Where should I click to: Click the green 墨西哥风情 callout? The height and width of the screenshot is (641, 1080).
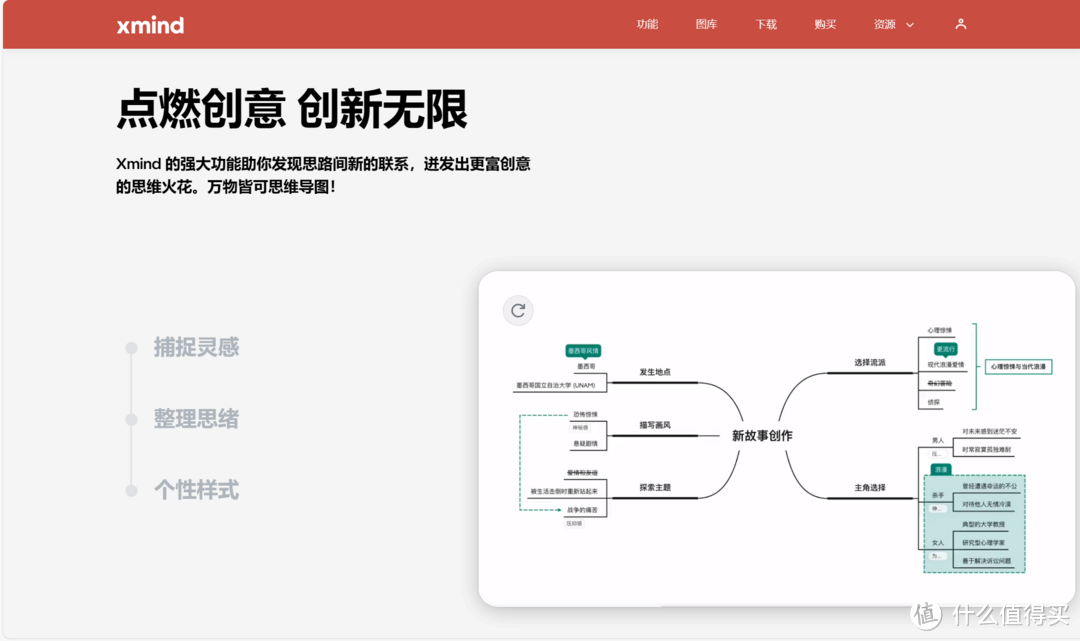point(583,351)
